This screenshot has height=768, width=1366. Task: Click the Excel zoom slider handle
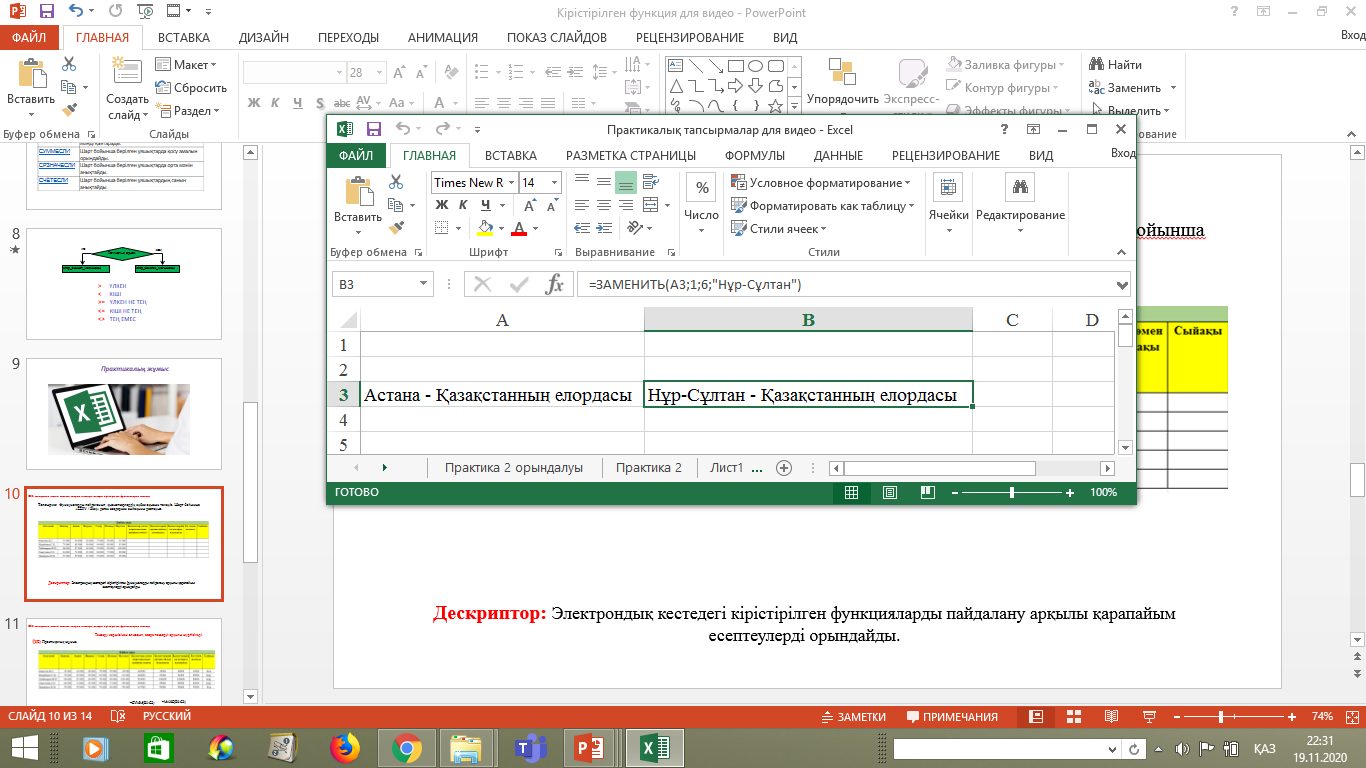1012,493
